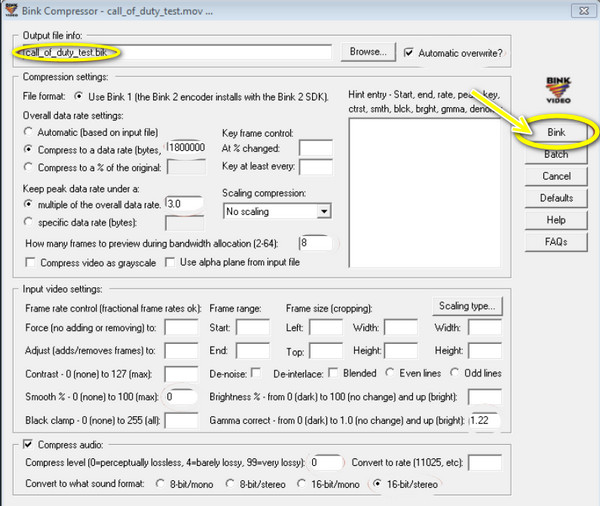Click the Smooth % field showing 0
The image size is (600, 506).
tap(181, 397)
